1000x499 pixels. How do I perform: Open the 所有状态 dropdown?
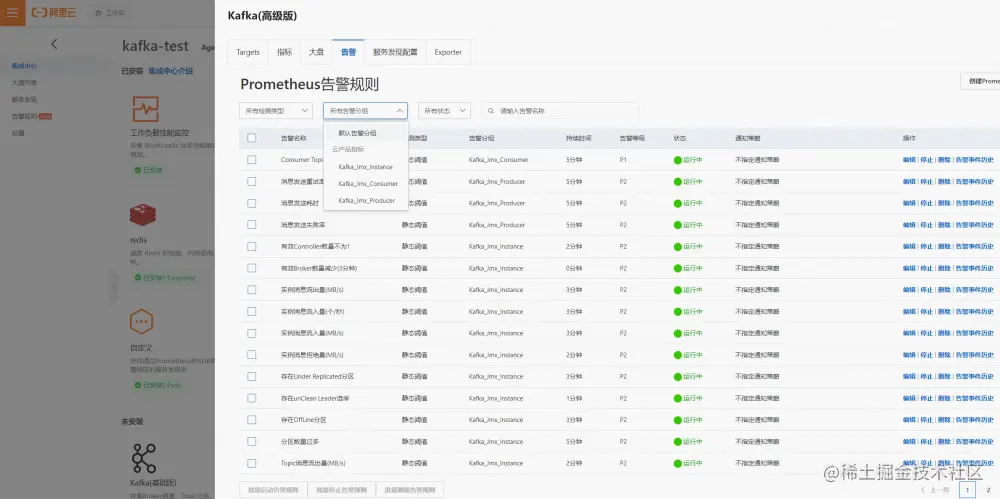[x=444, y=111]
